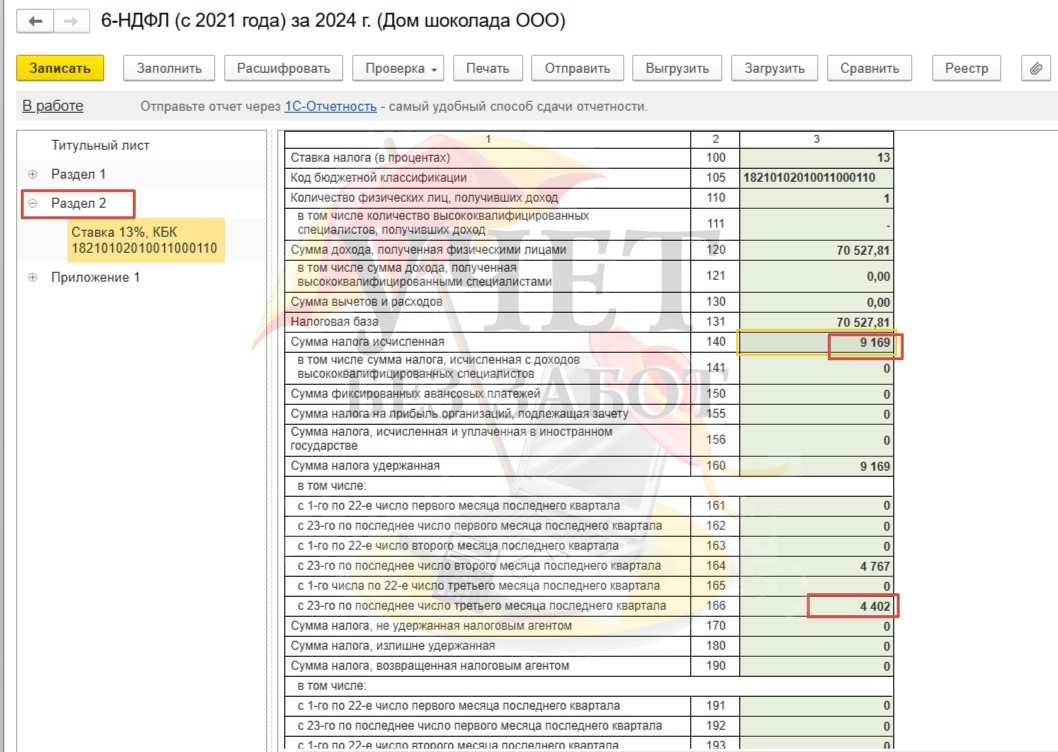Go forward with the right arrow button

pos(71,21)
